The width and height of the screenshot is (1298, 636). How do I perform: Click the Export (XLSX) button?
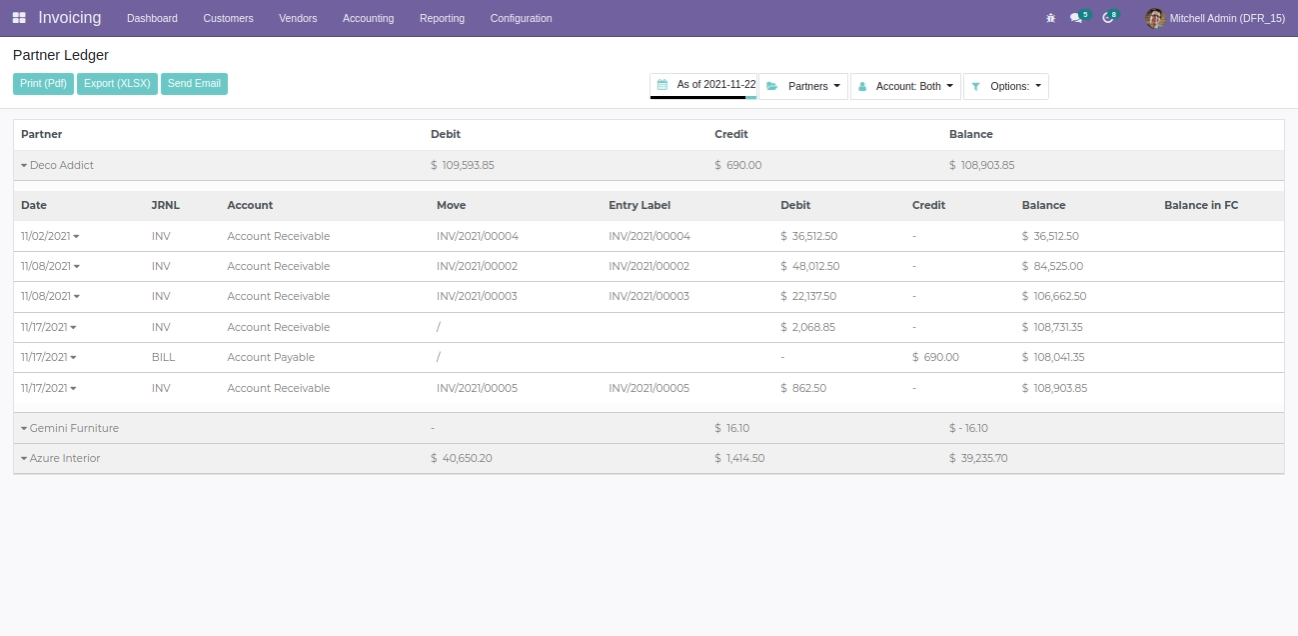[117, 84]
